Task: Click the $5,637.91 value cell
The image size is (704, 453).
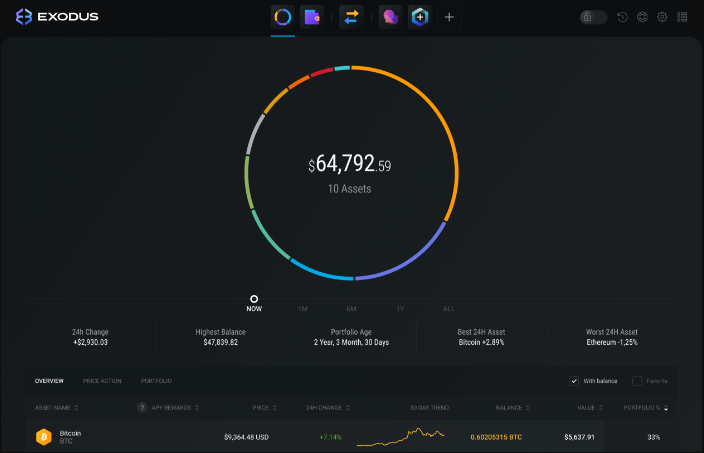Action: [579, 437]
